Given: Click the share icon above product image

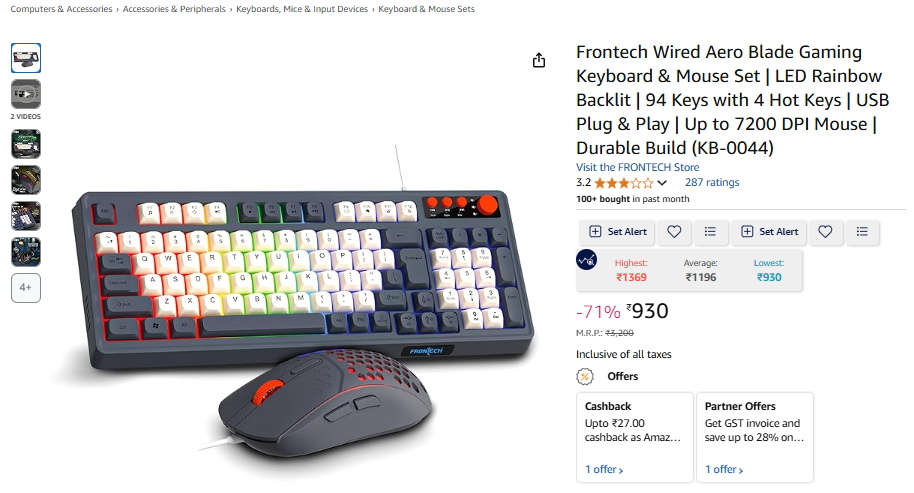Looking at the screenshot, I should click(x=539, y=60).
